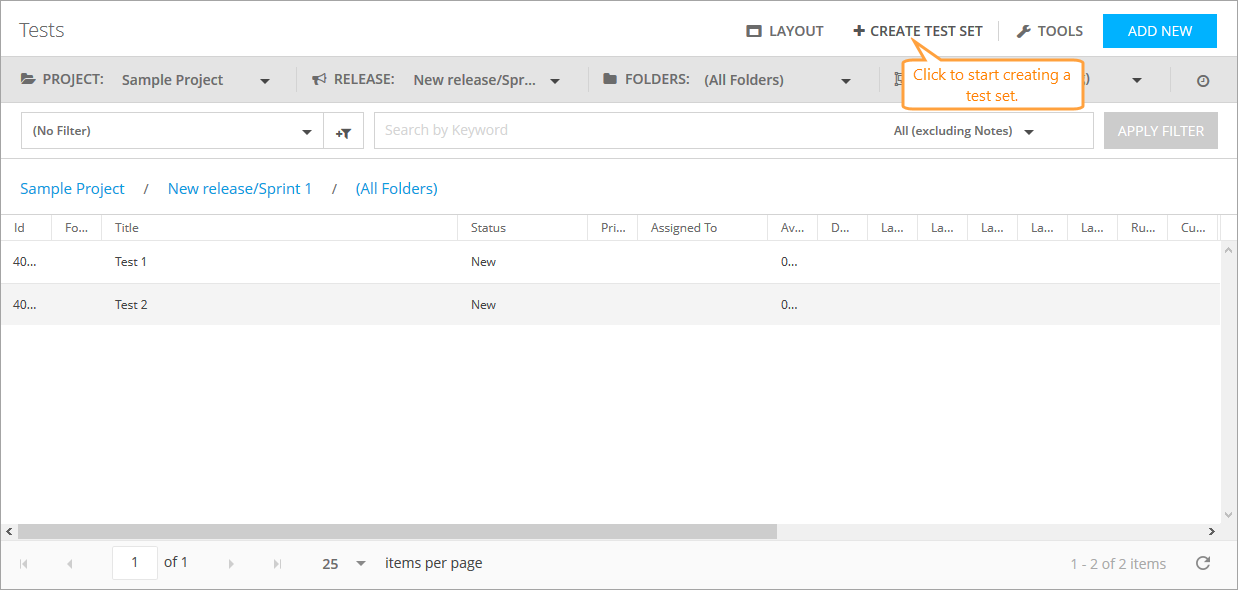Open the items per page dropdown
Viewport: 1238px width, 590px height.
(x=343, y=564)
